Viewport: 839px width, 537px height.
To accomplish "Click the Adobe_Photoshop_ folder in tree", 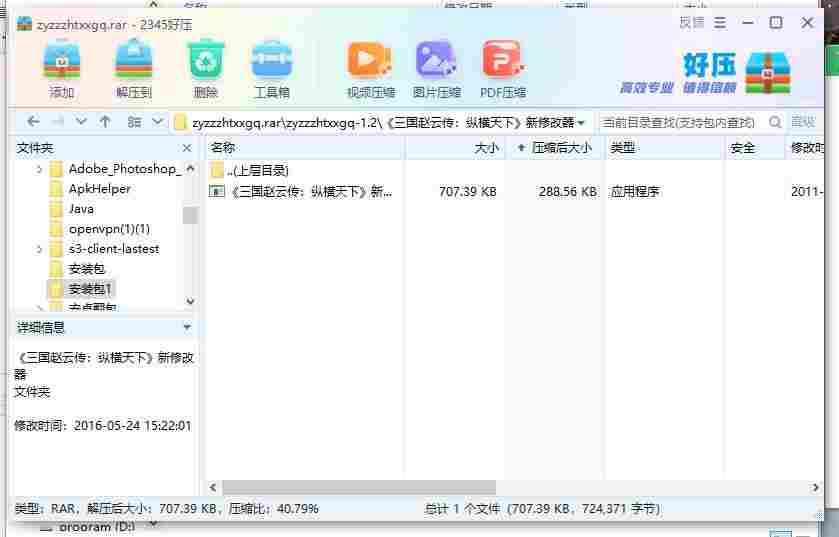I will 125,169.
